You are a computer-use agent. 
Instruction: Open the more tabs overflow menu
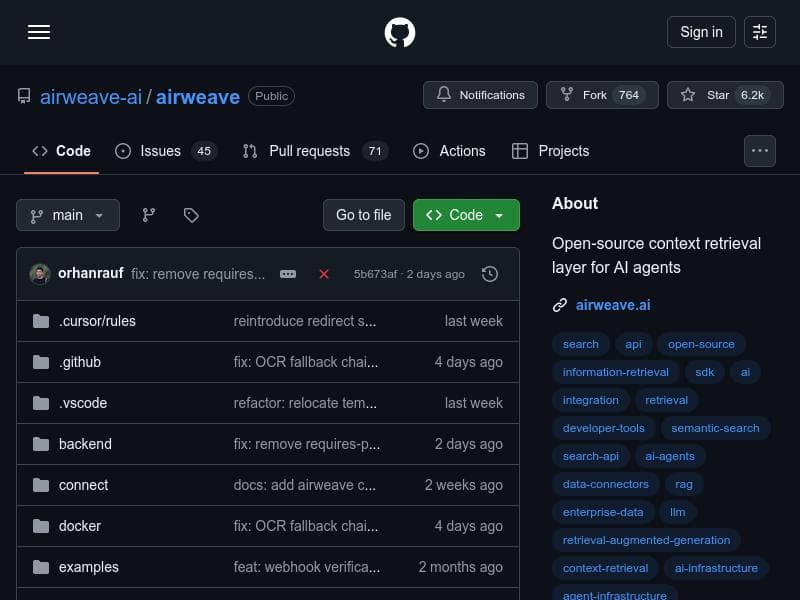[x=760, y=151]
